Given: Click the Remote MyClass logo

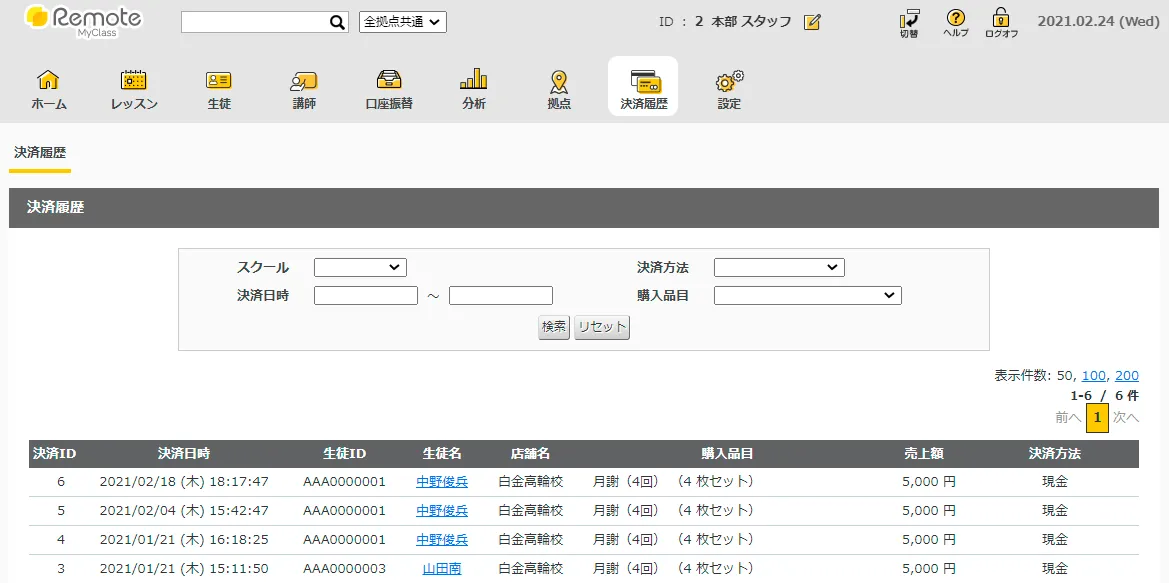Looking at the screenshot, I should click(x=84, y=22).
